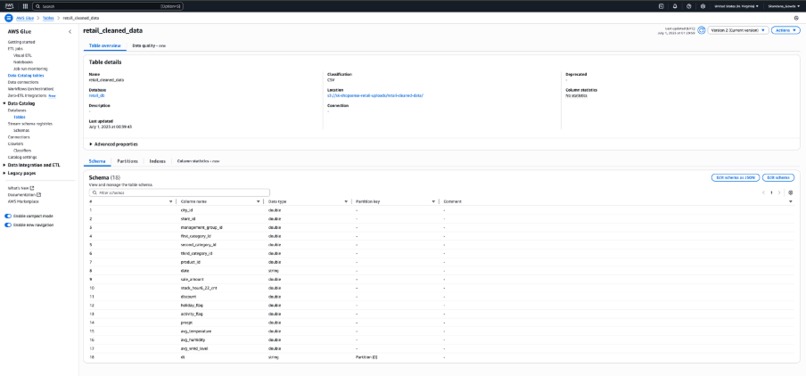
Task: Click the Edit schema button
Action: point(778,177)
